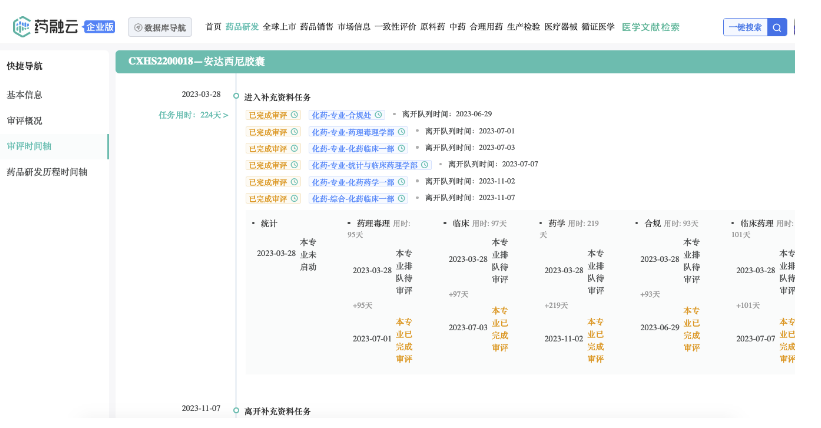Click clock icon beside 化药-专业-合规处
Image resolution: width=821 pixels, height=428 pixels.
[379, 115]
